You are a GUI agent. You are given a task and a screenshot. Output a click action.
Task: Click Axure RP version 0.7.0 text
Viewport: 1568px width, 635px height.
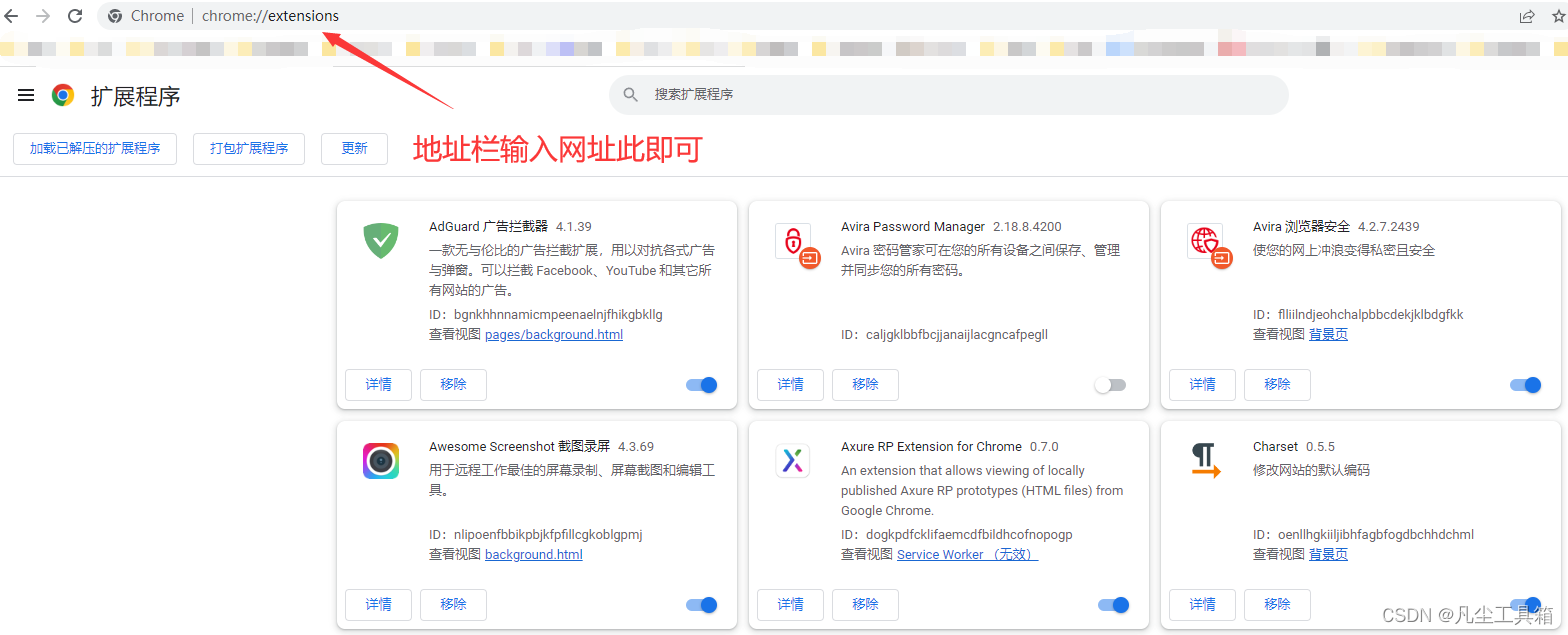(x=1044, y=447)
